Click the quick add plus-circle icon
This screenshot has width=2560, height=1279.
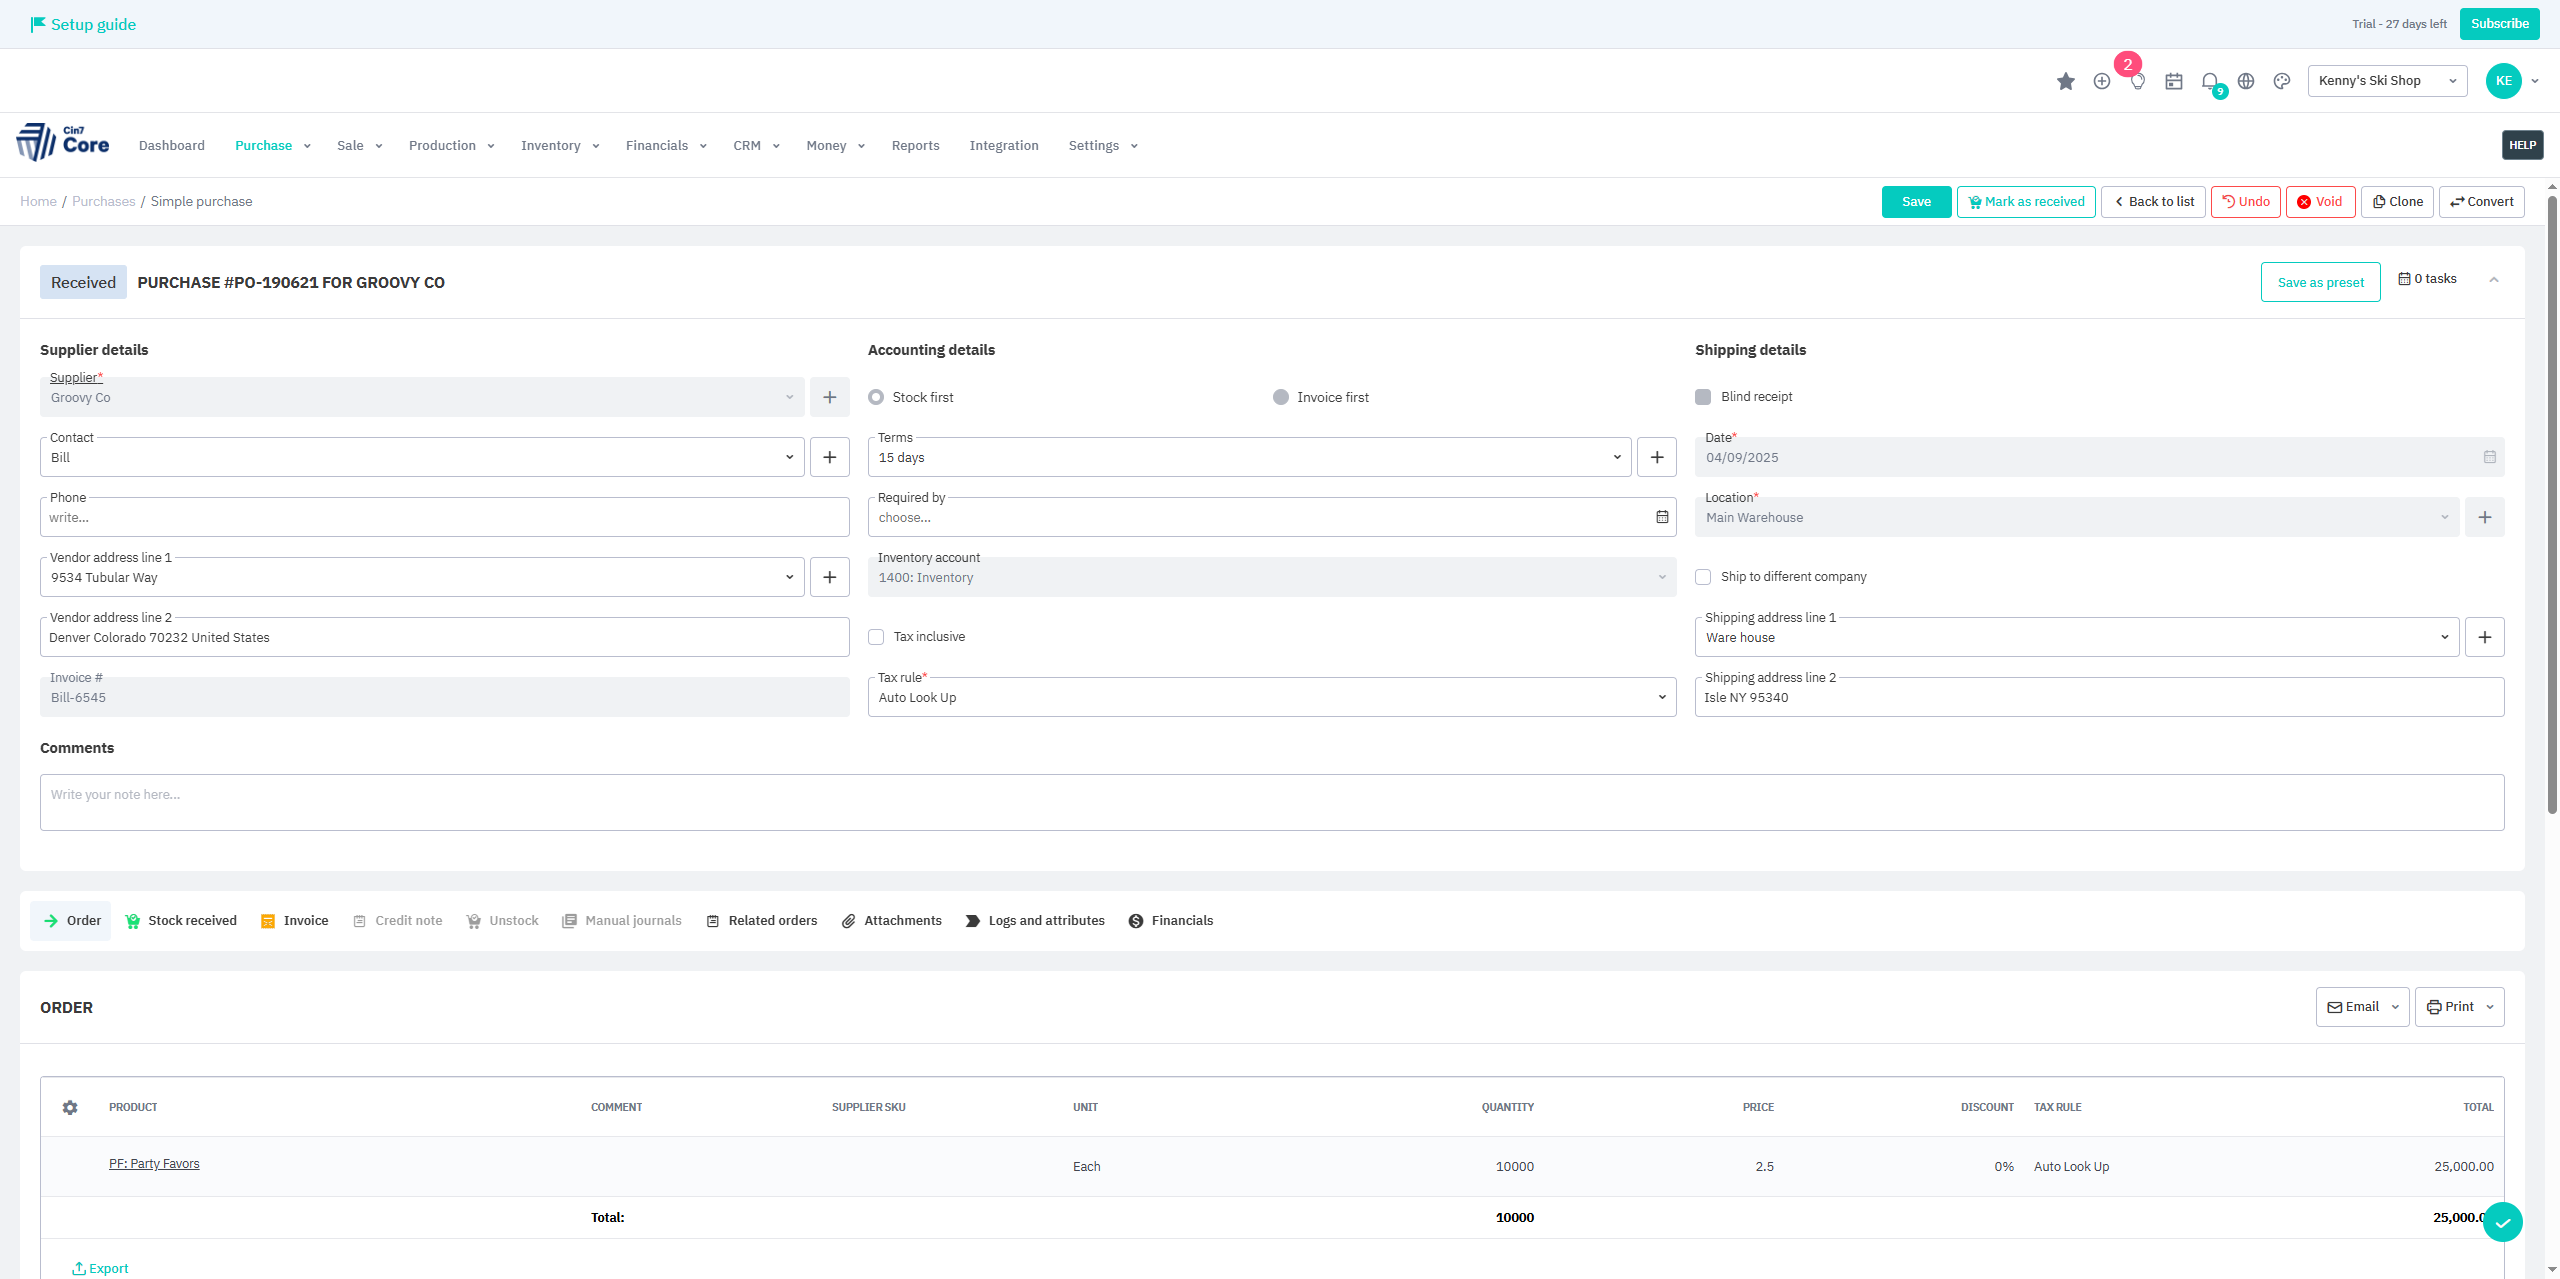(2101, 81)
